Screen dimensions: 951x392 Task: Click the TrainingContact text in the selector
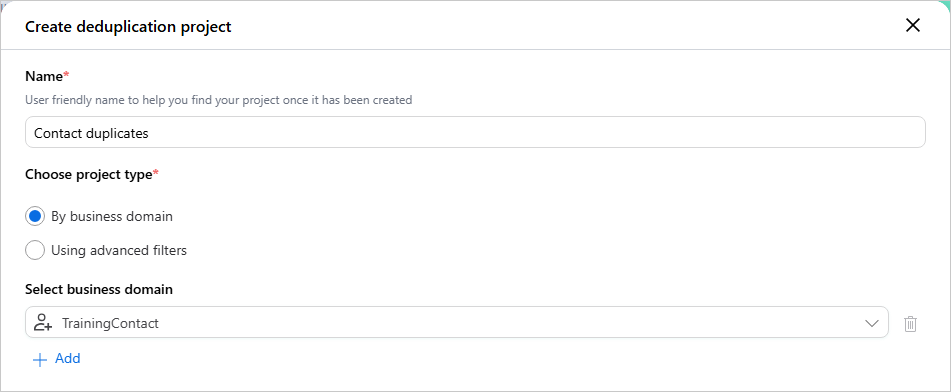coord(110,323)
